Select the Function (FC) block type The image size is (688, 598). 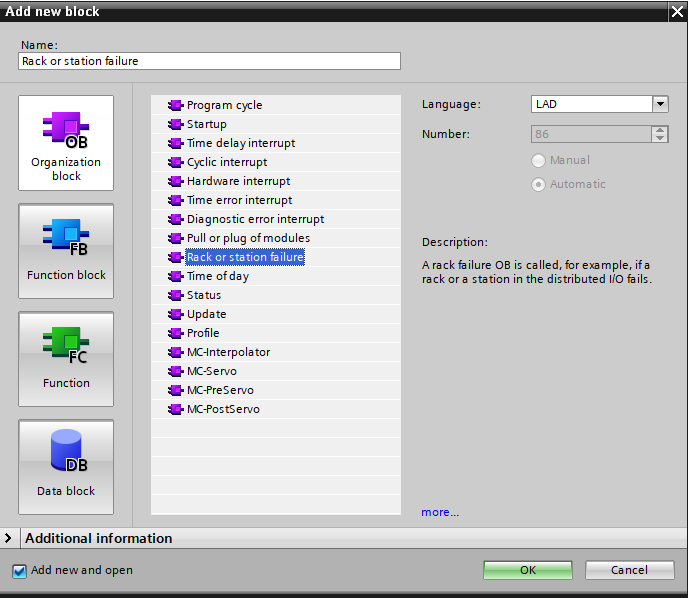point(66,359)
